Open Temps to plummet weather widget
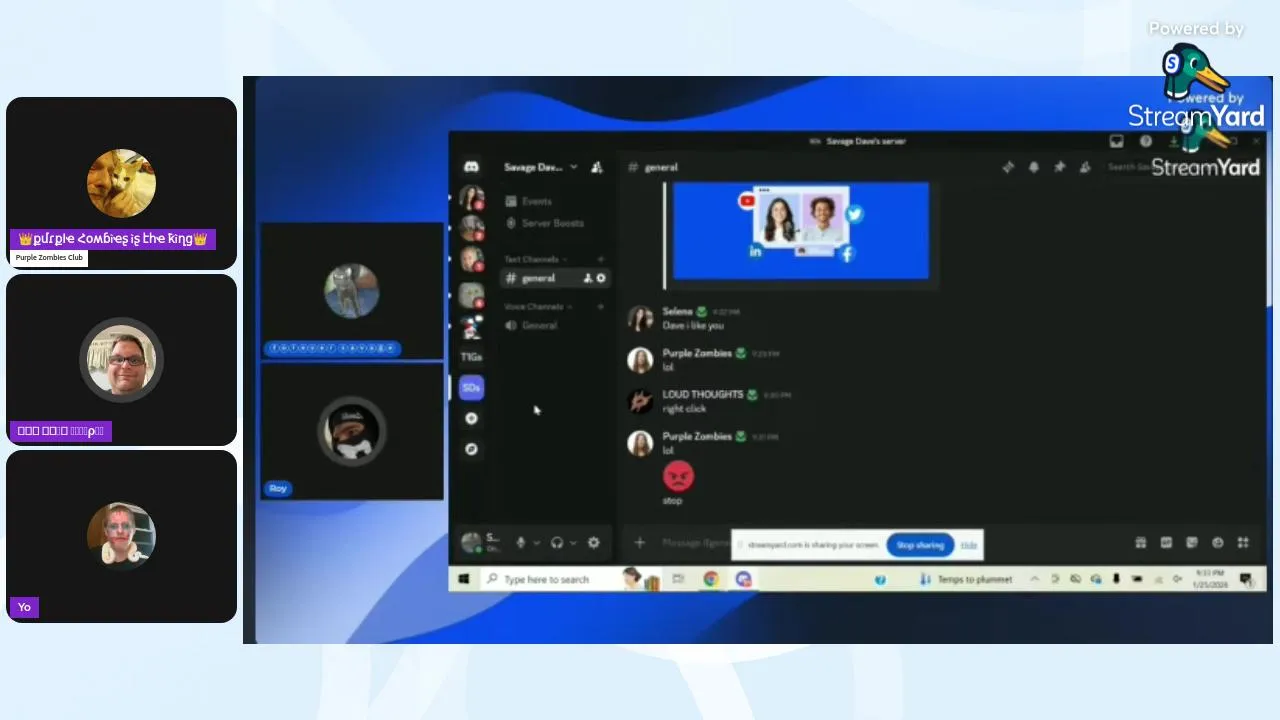This screenshot has width=1280, height=720. coord(966,579)
